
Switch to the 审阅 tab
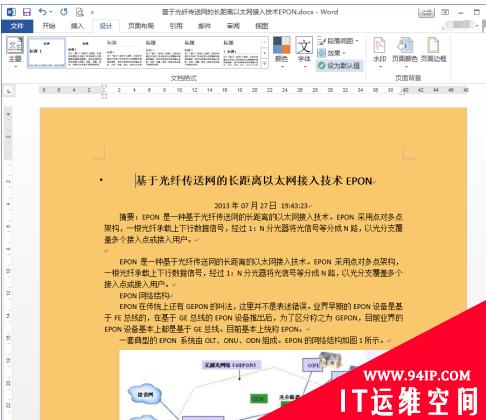pyautogui.click(x=233, y=26)
